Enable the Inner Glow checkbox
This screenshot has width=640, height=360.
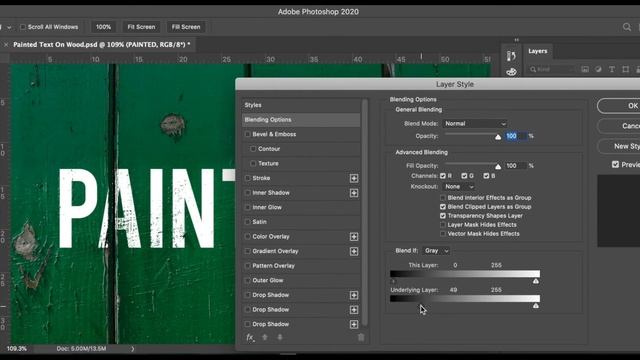click(x=247, y=207)
